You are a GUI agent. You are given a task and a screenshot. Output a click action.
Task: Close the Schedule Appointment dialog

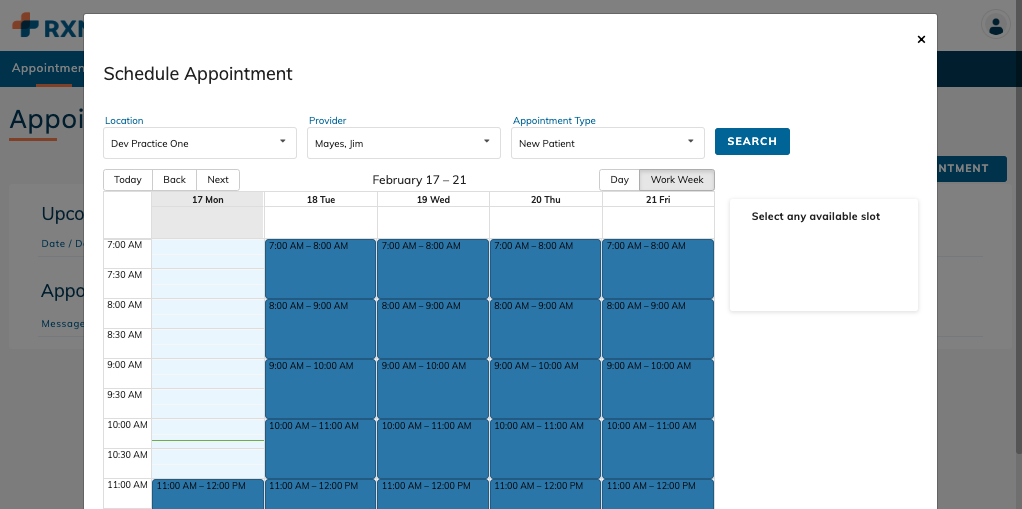pos(921,39)
